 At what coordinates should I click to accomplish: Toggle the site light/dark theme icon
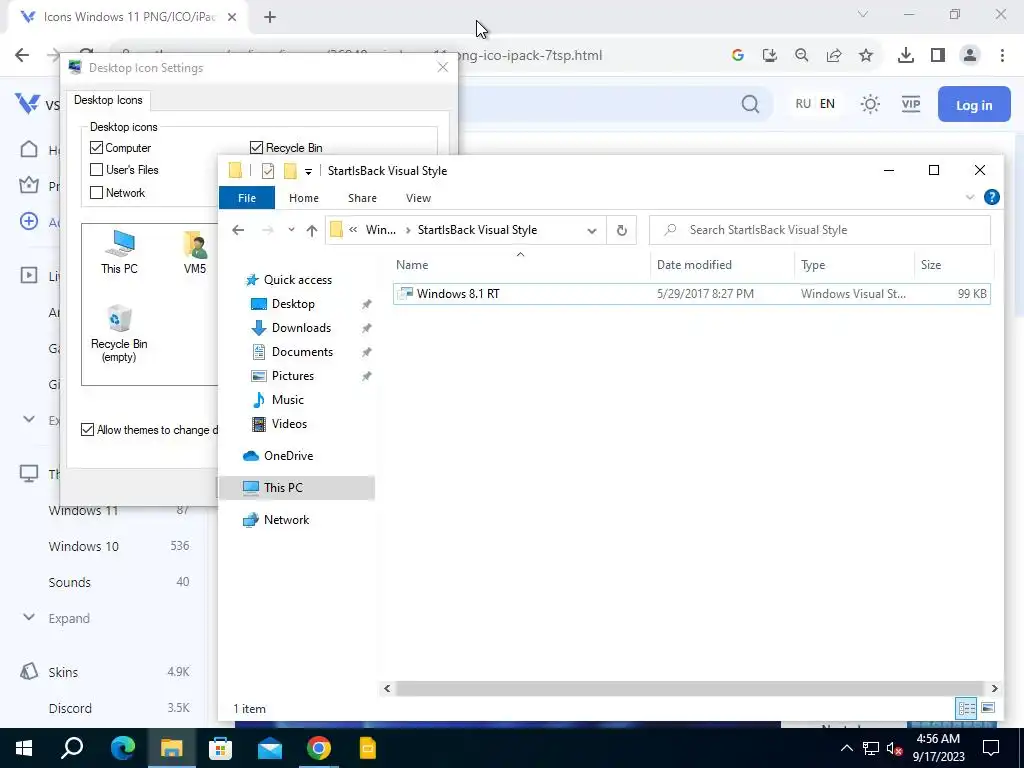click(x=871, y=104)
